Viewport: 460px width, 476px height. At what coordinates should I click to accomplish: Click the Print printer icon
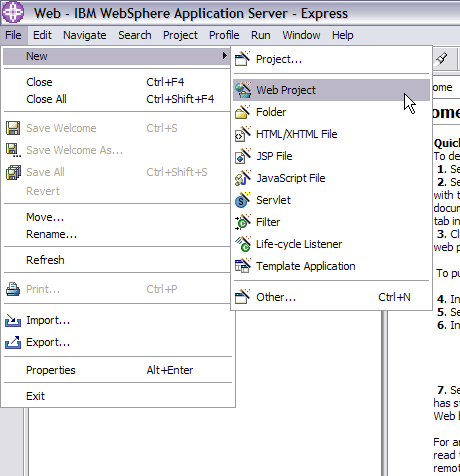tap(13, 289)
